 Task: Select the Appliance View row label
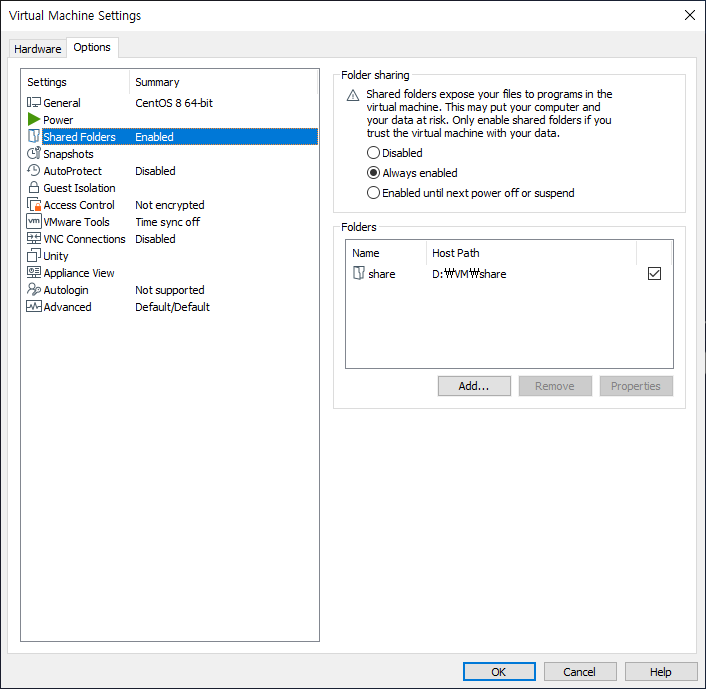tap(79, 273)
